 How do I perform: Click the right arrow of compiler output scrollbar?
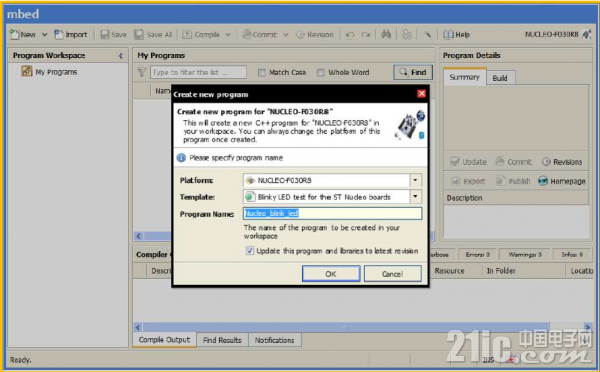[x=588, y=327]
